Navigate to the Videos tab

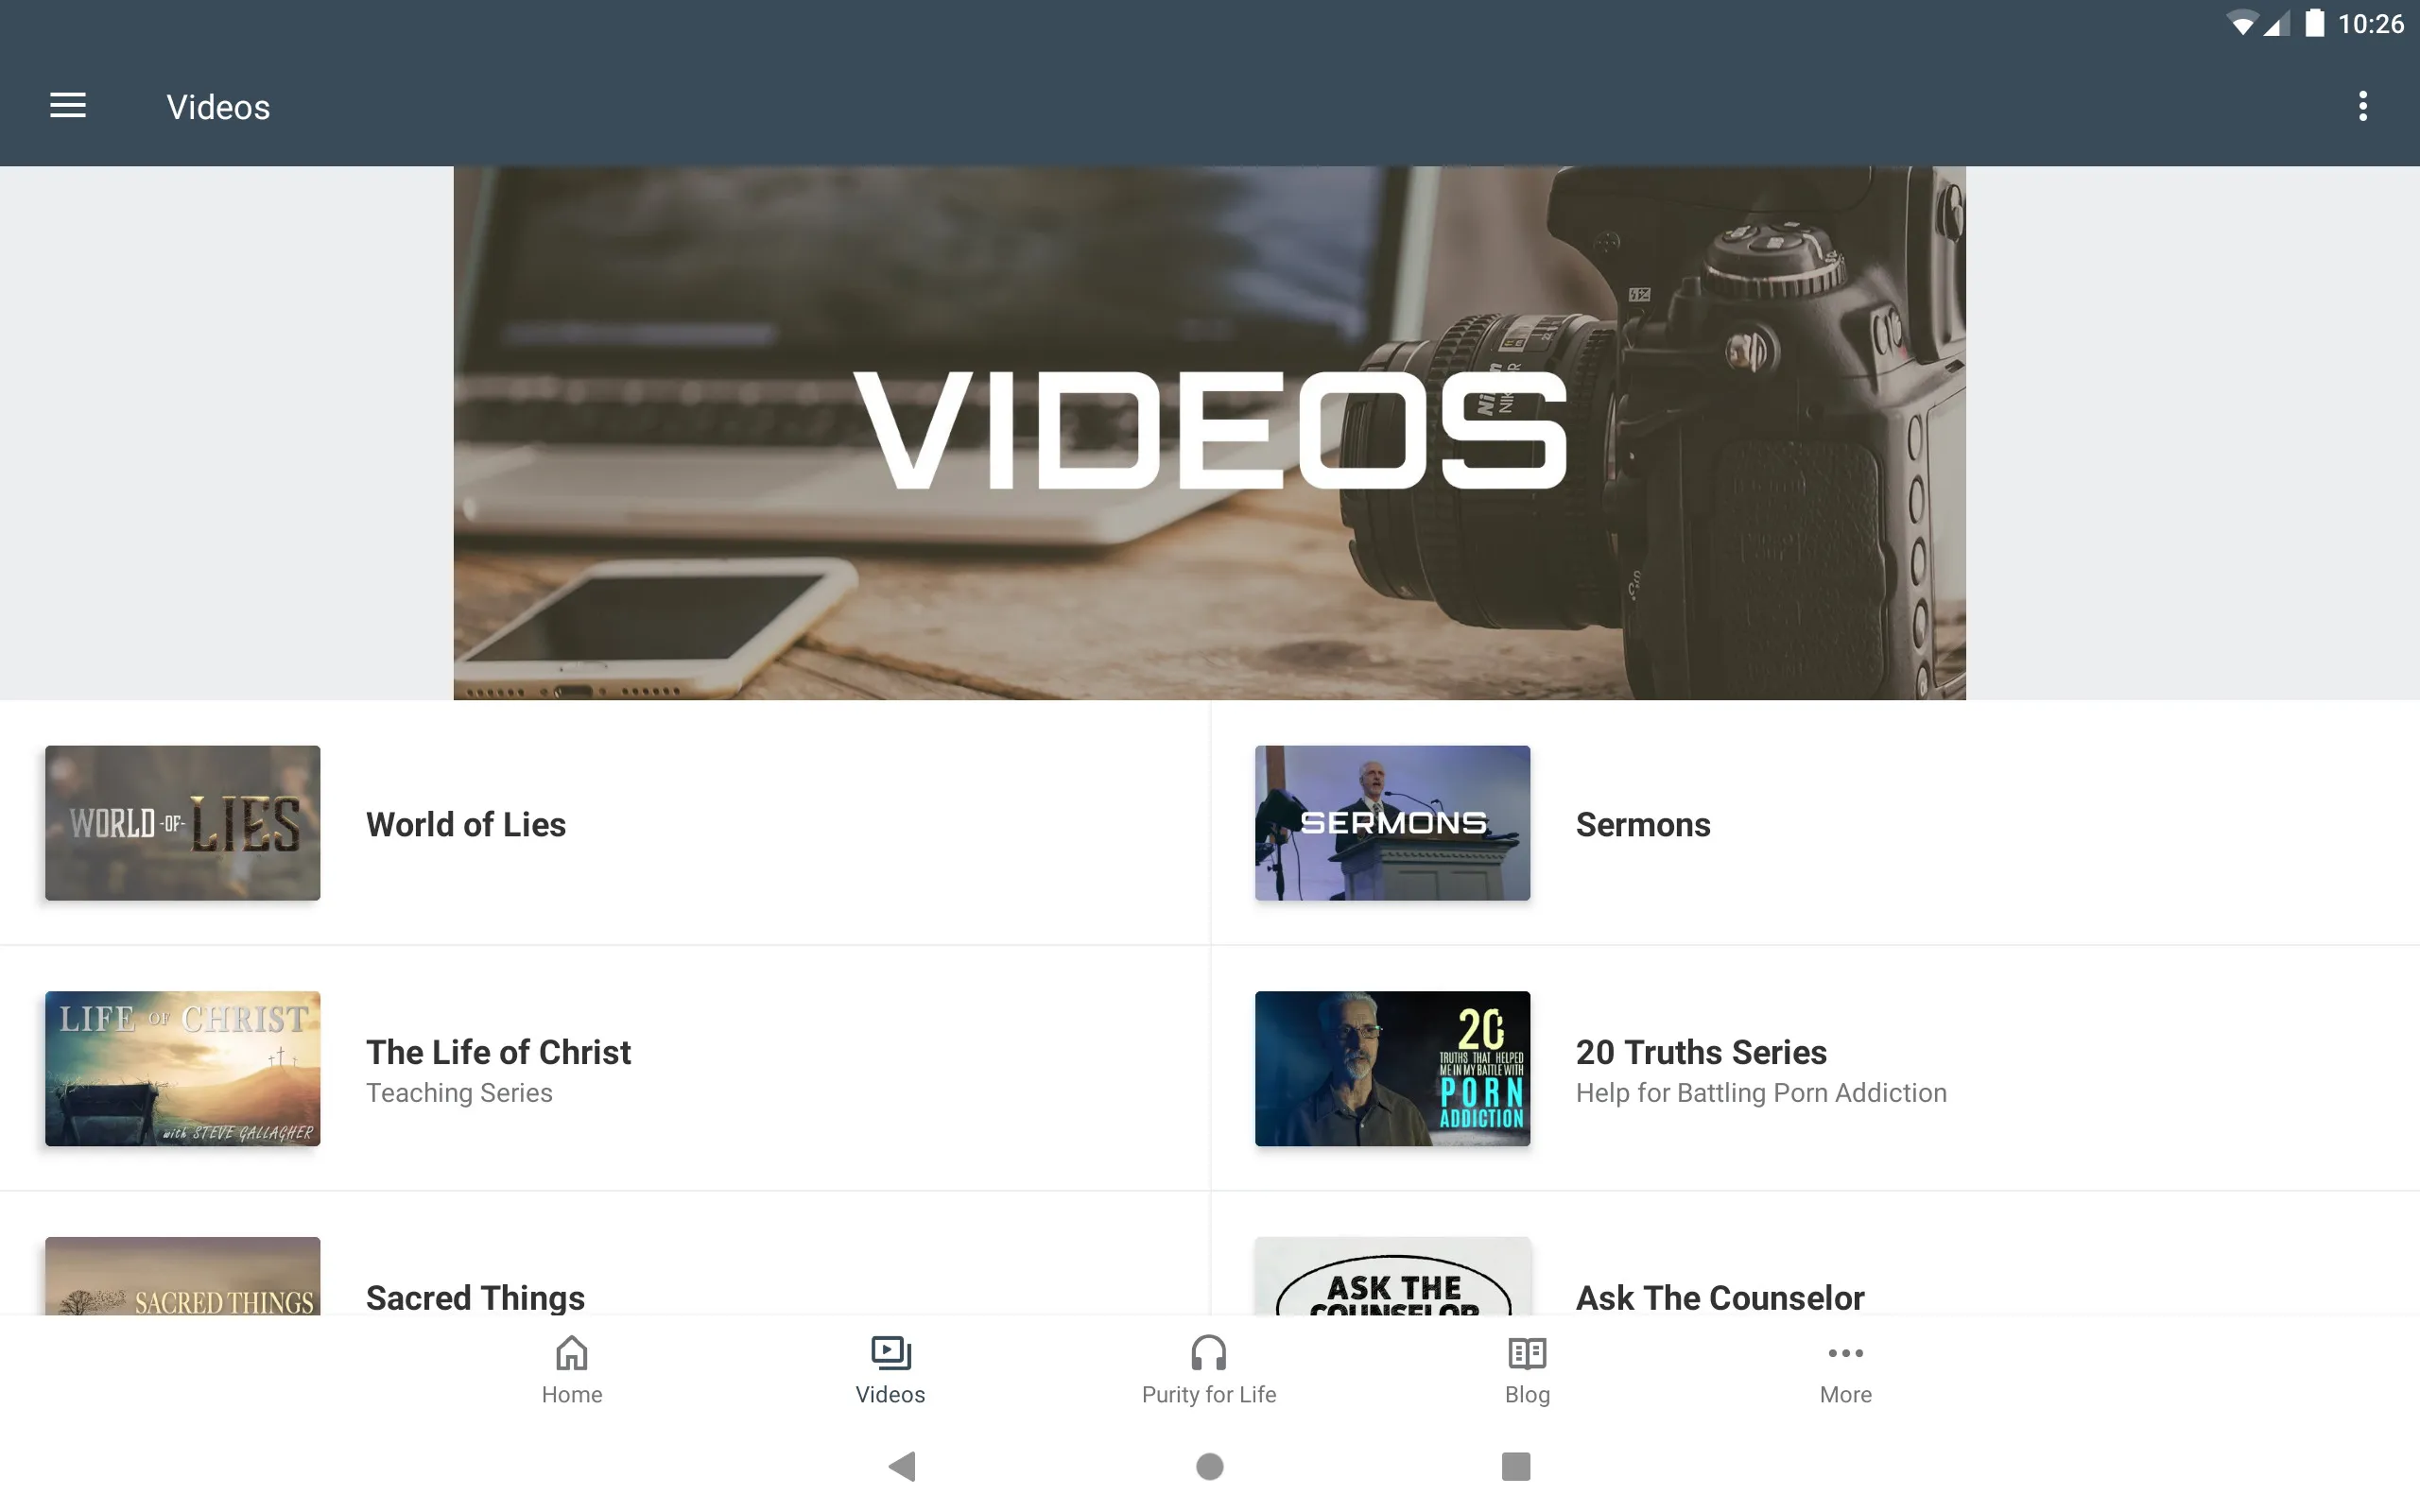(x=889, y=1369)
